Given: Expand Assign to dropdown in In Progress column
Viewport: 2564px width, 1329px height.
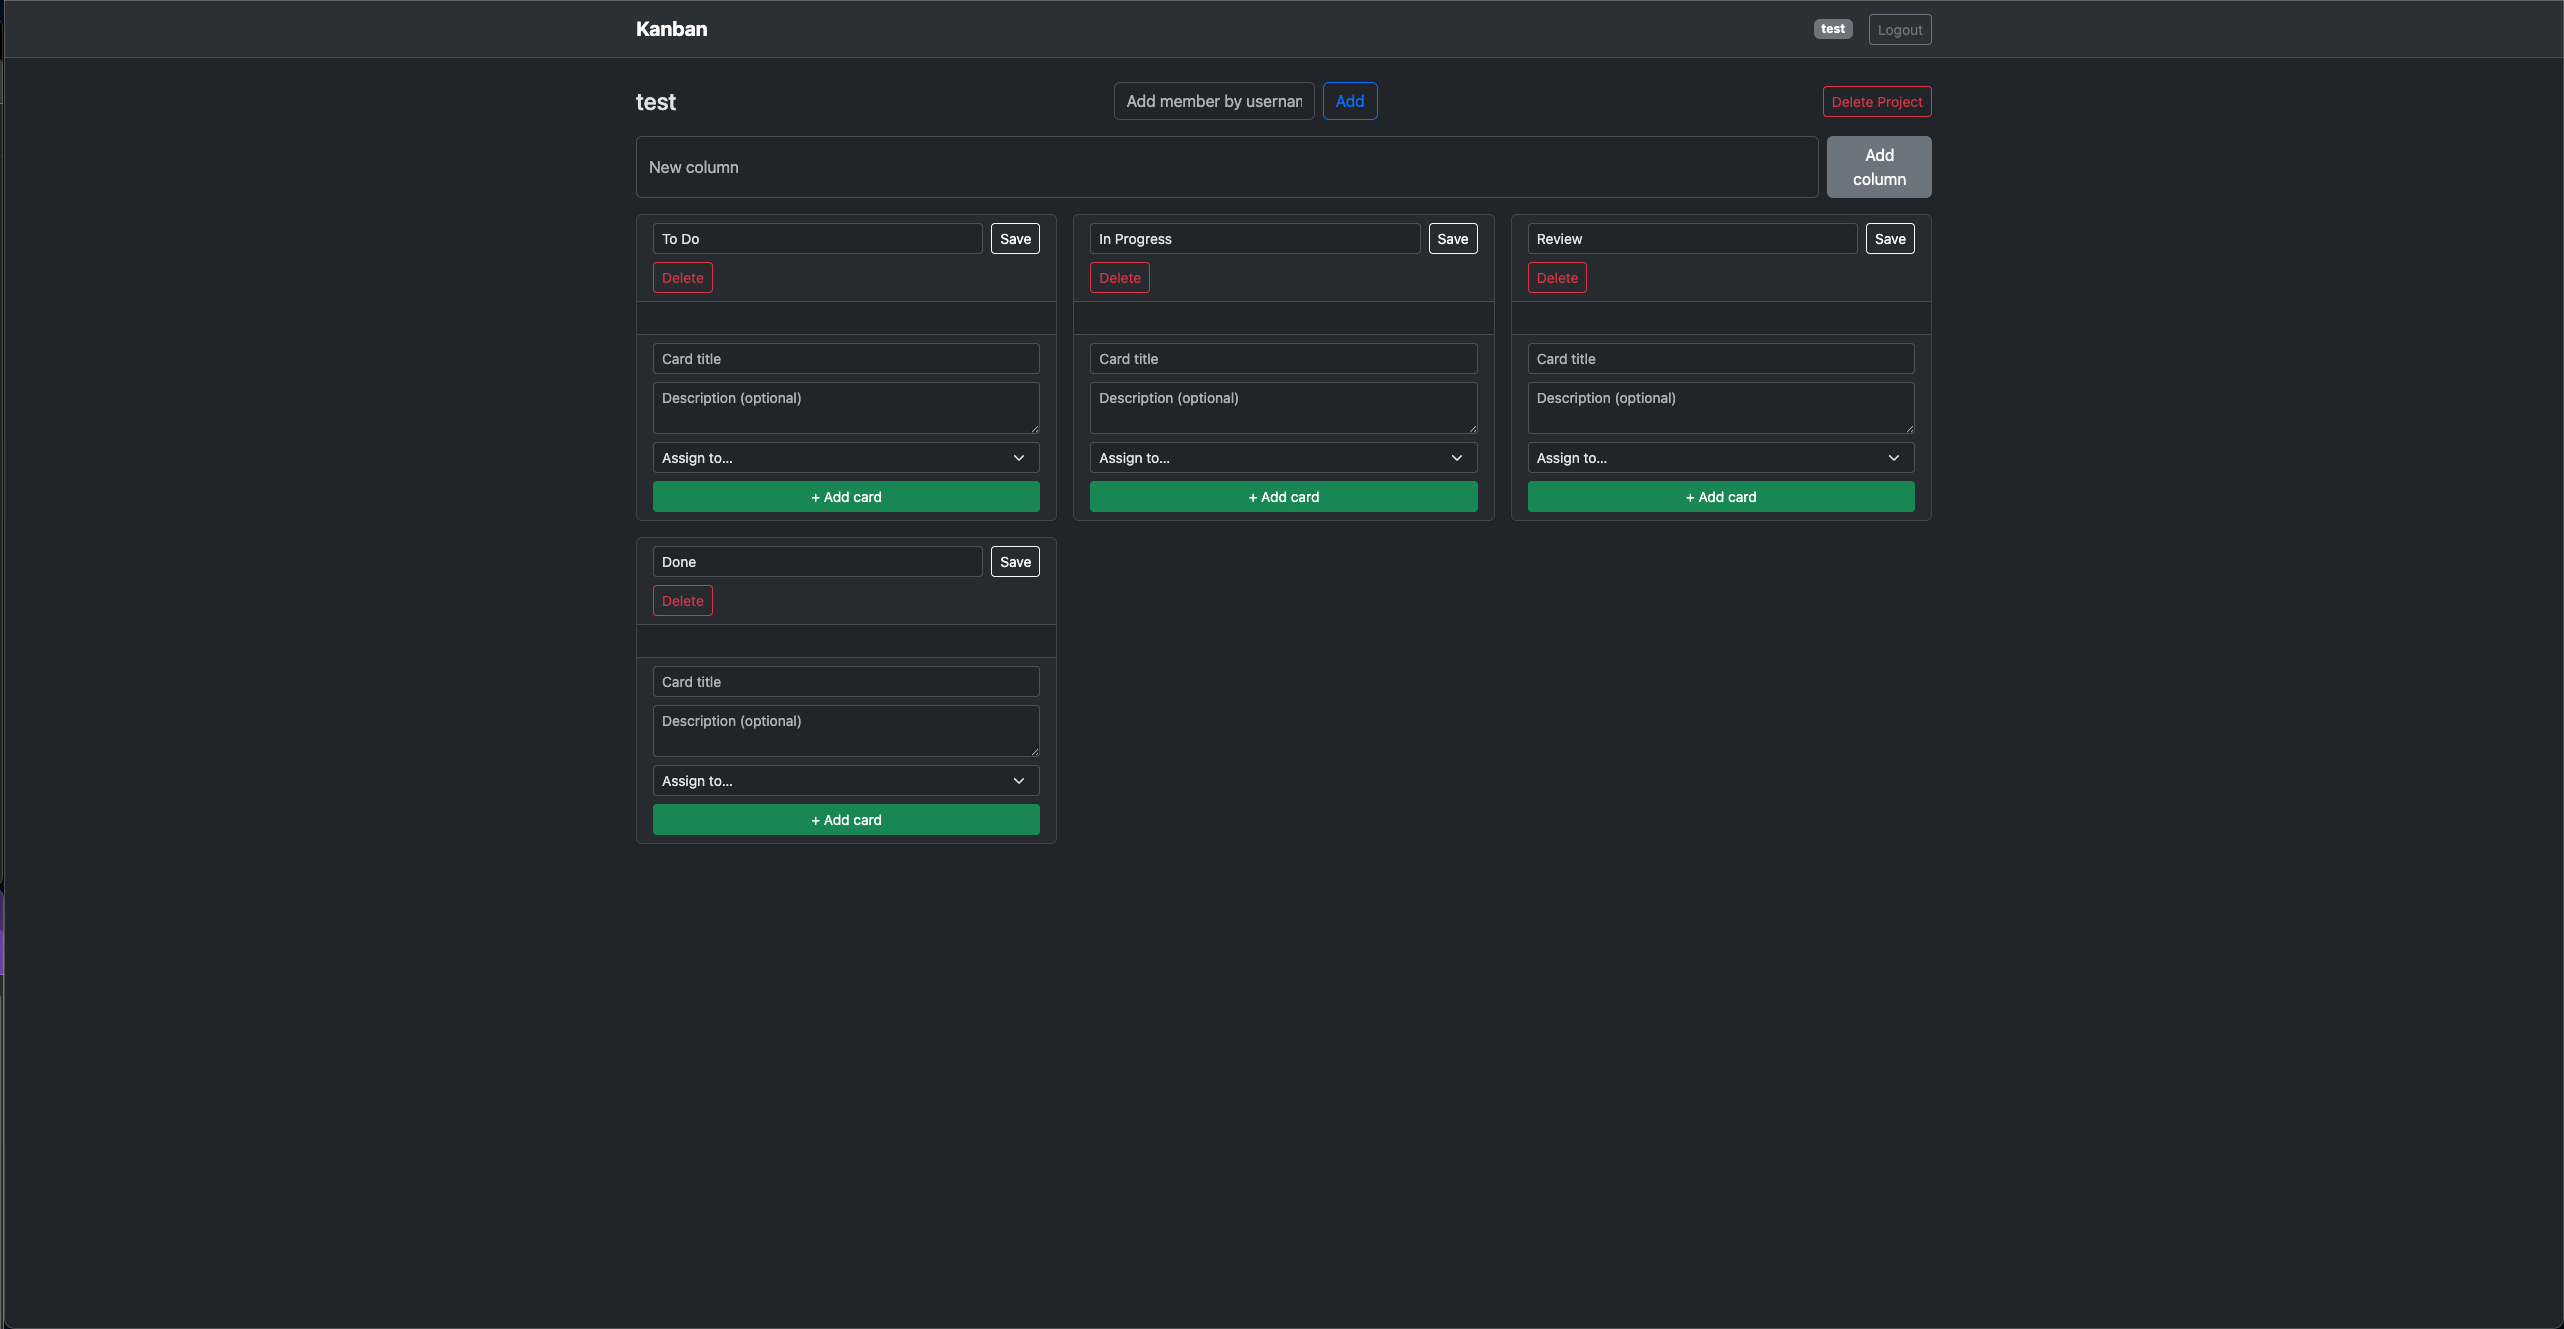Looking at the screenshot, I should pyautogui.click(x=1282, y=458).
